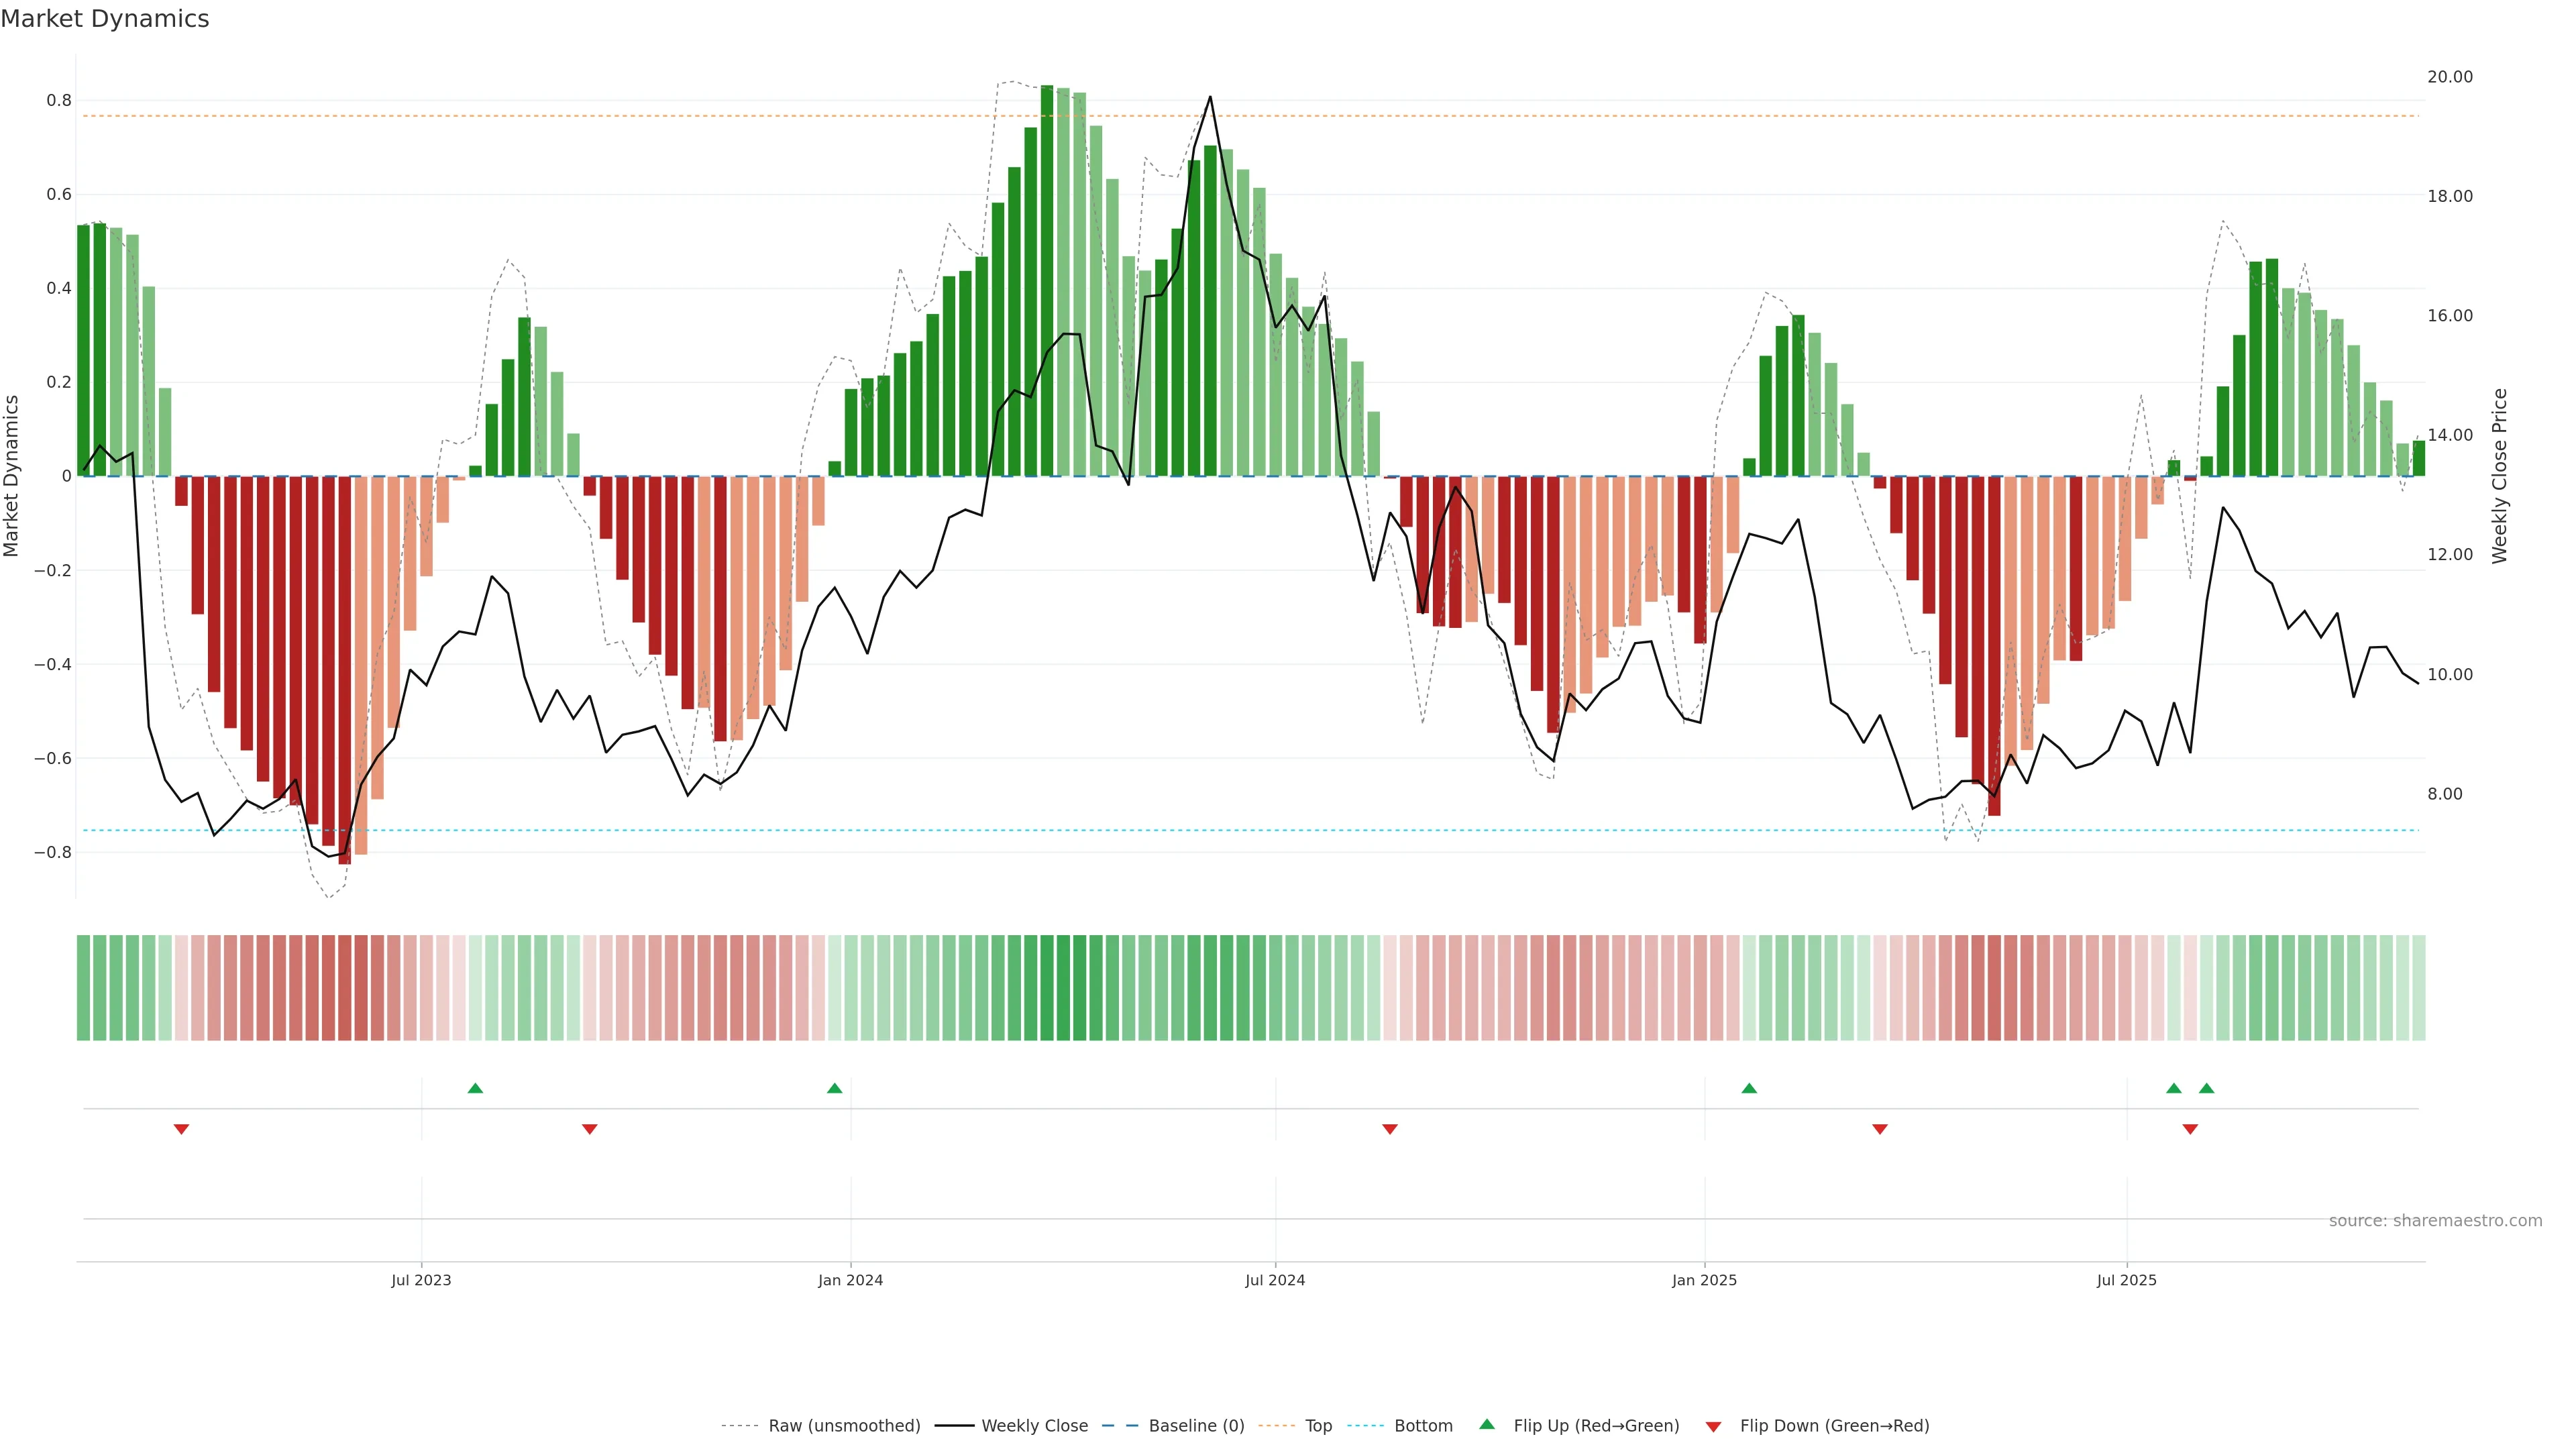Click the Market Dynamics chart title

coord(105,19)
